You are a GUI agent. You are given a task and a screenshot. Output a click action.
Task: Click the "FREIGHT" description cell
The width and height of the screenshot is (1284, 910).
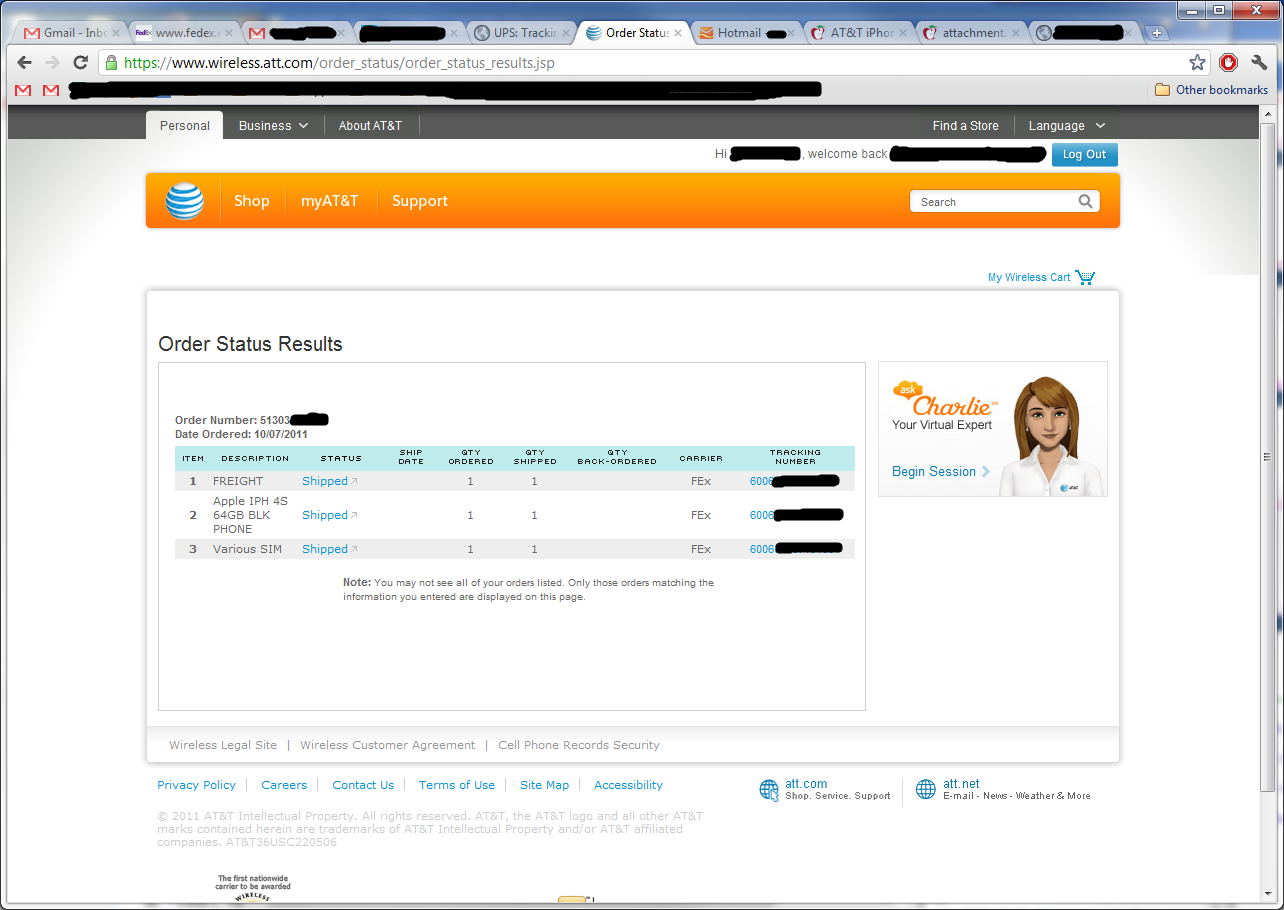238,481
